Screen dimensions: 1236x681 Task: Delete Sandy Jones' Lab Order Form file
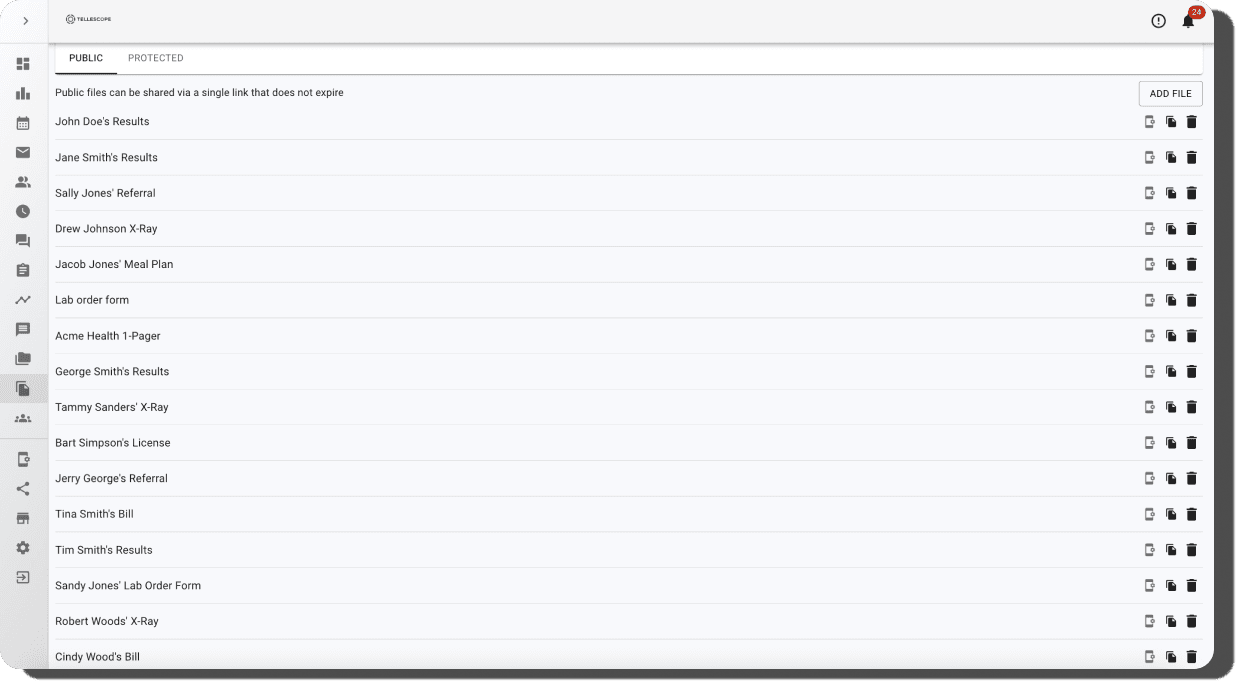tap(1191, 586)
